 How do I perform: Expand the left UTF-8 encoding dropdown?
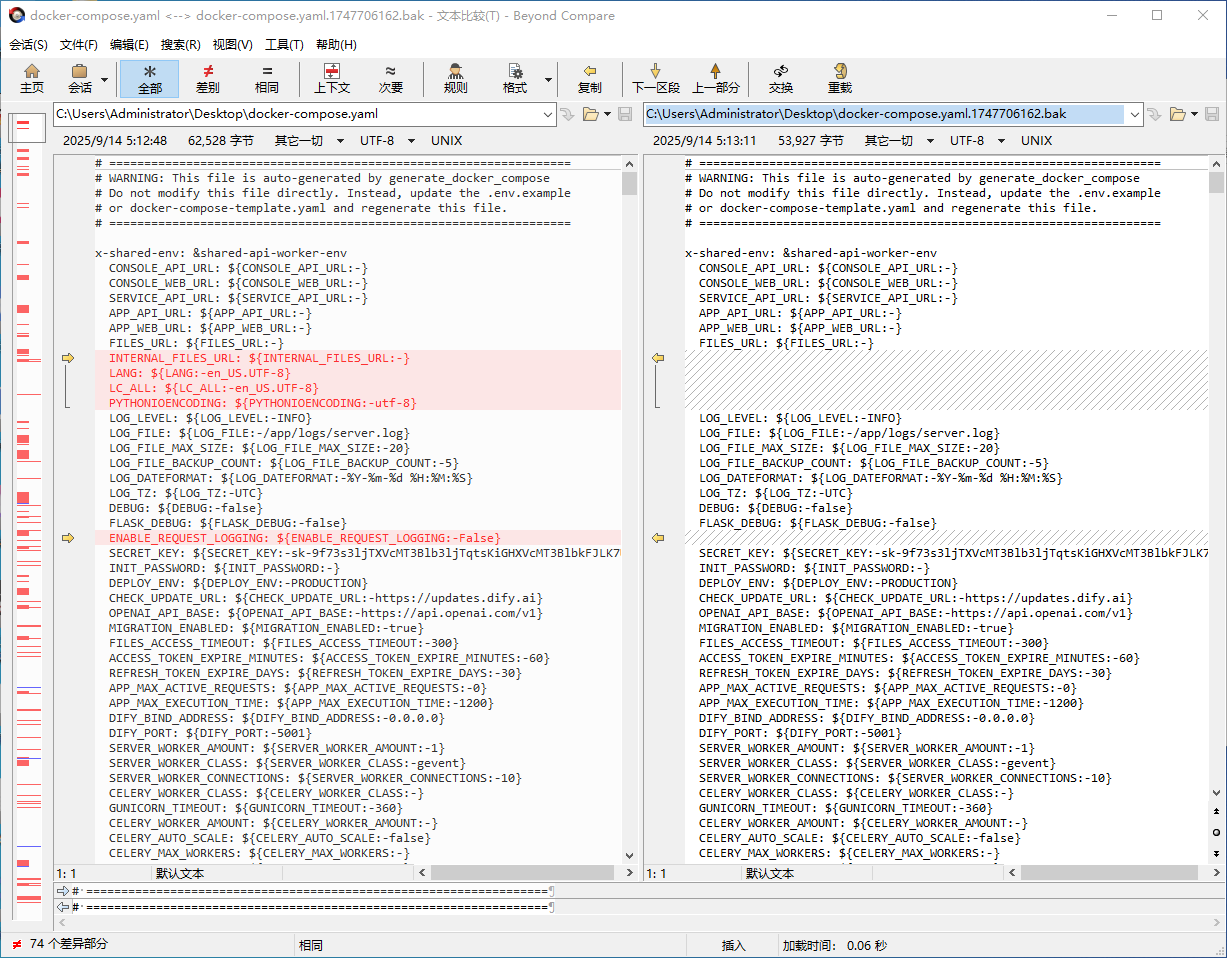point(407,141)
